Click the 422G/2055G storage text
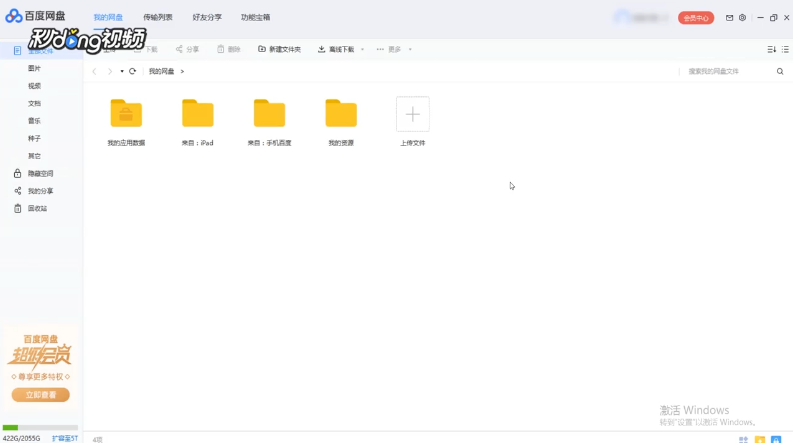 point(21,438)
